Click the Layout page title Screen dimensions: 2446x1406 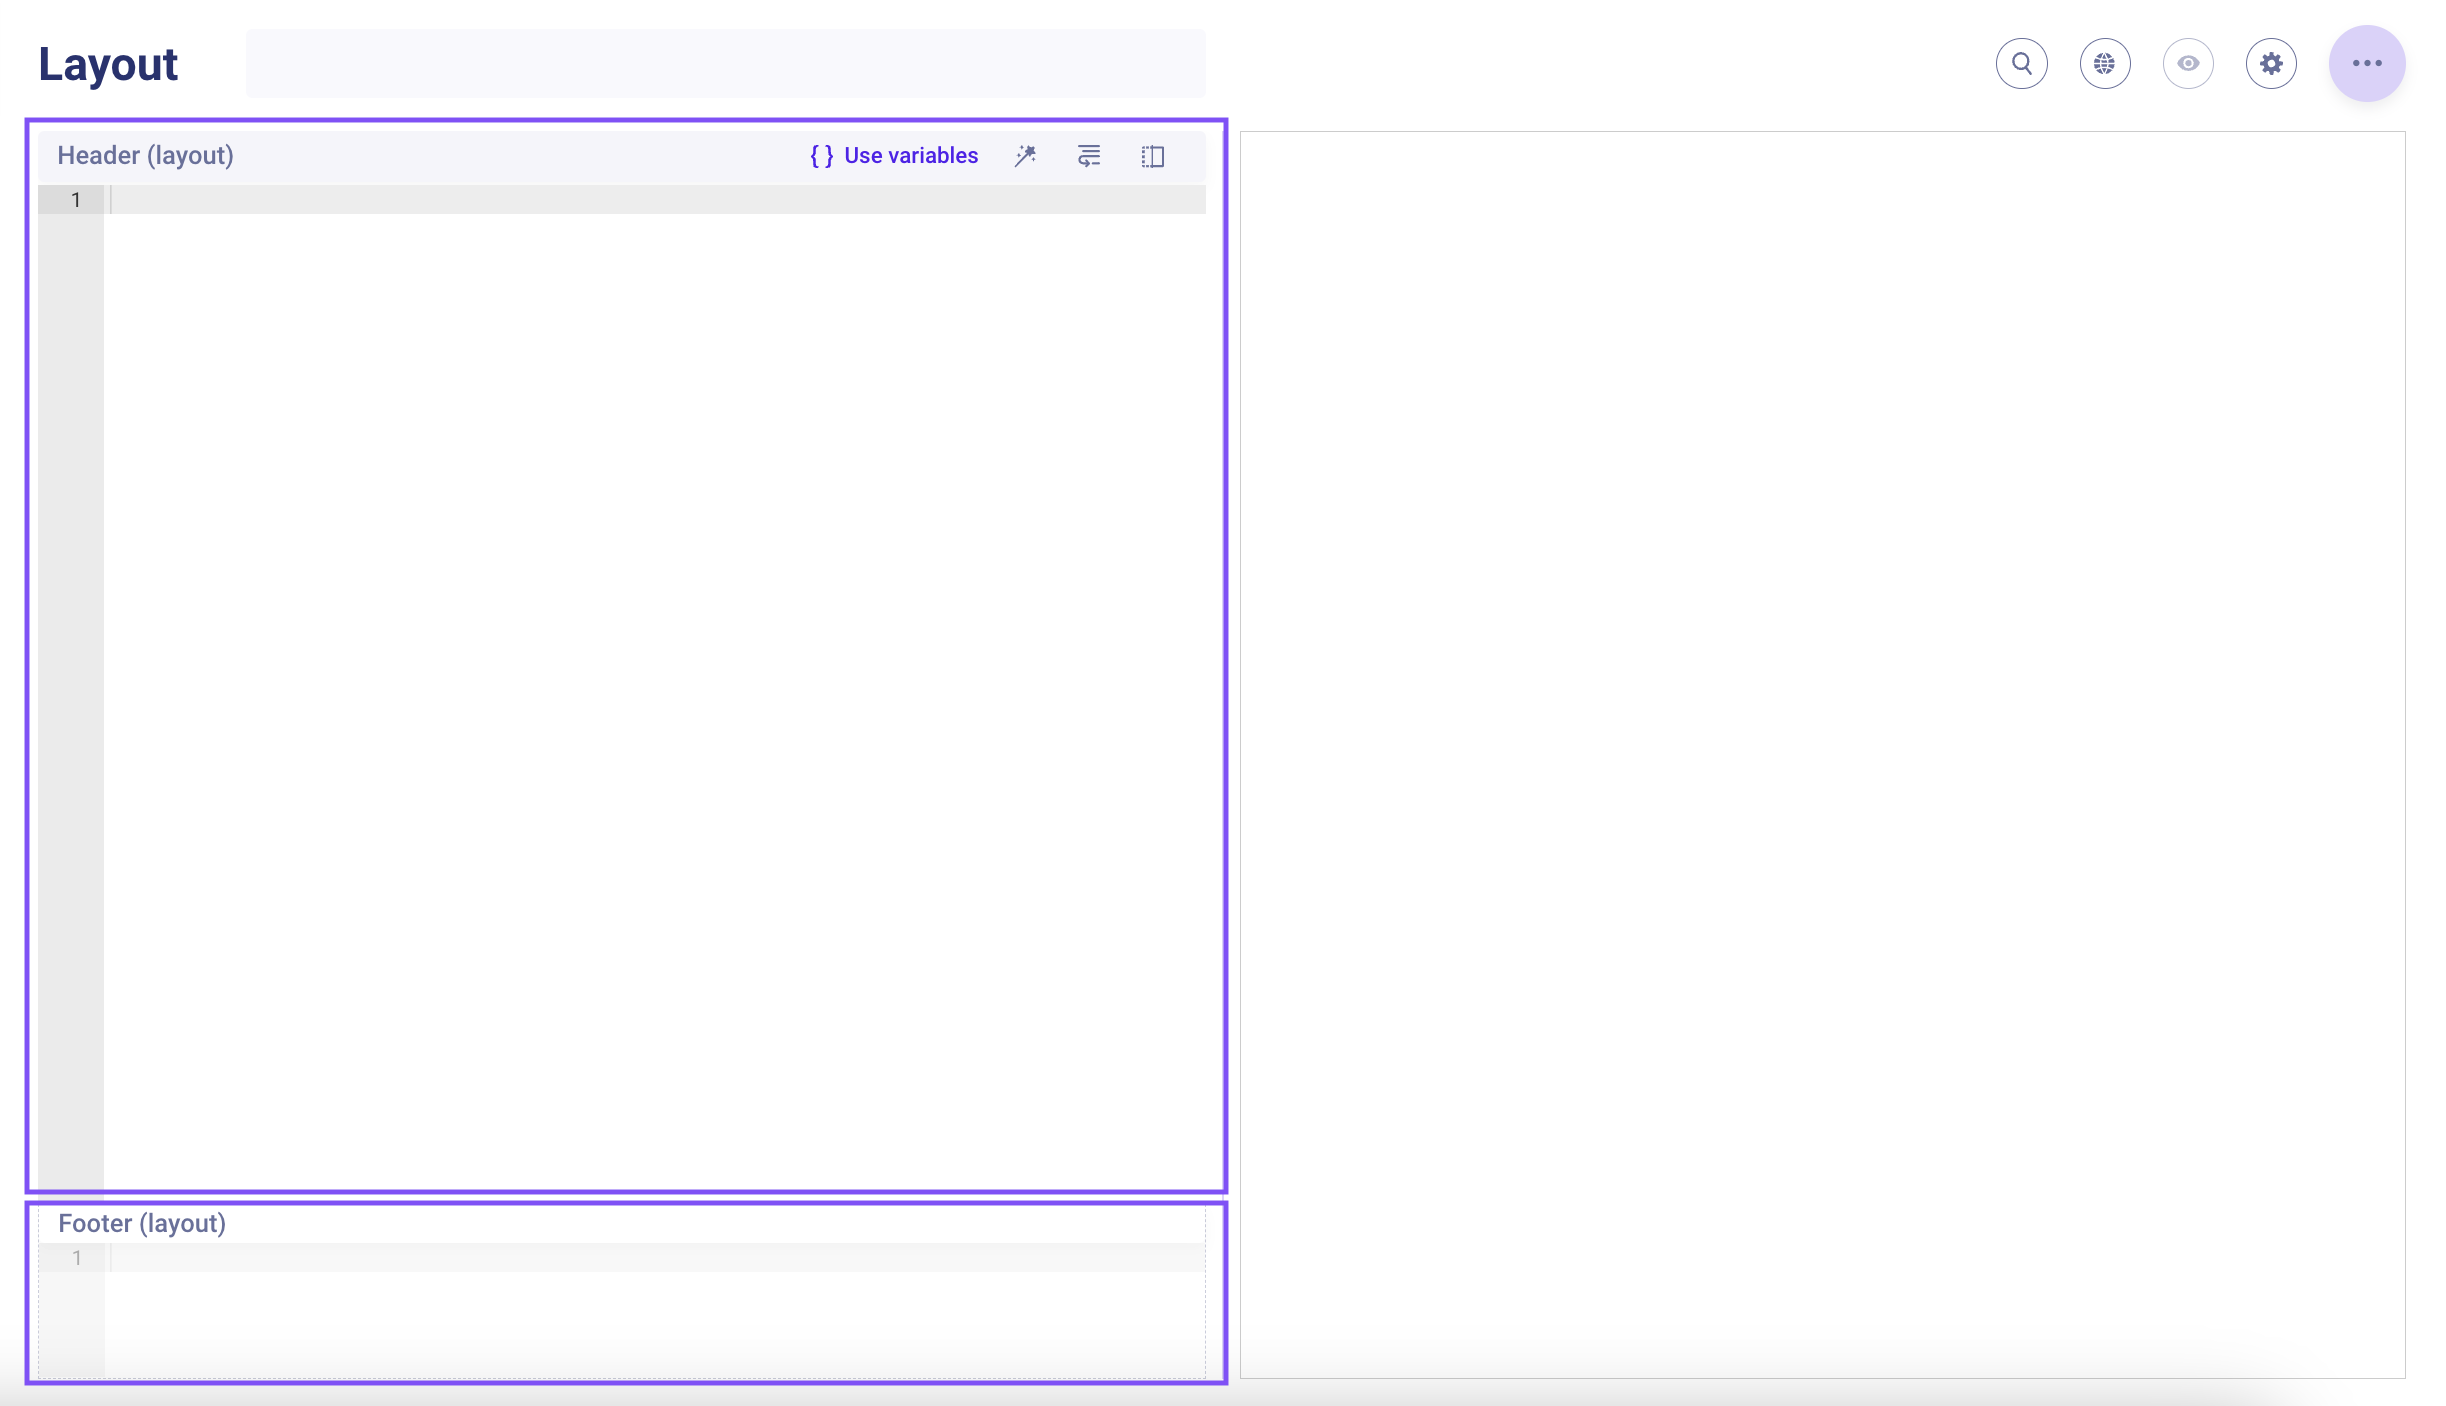(x=108, y=64)
